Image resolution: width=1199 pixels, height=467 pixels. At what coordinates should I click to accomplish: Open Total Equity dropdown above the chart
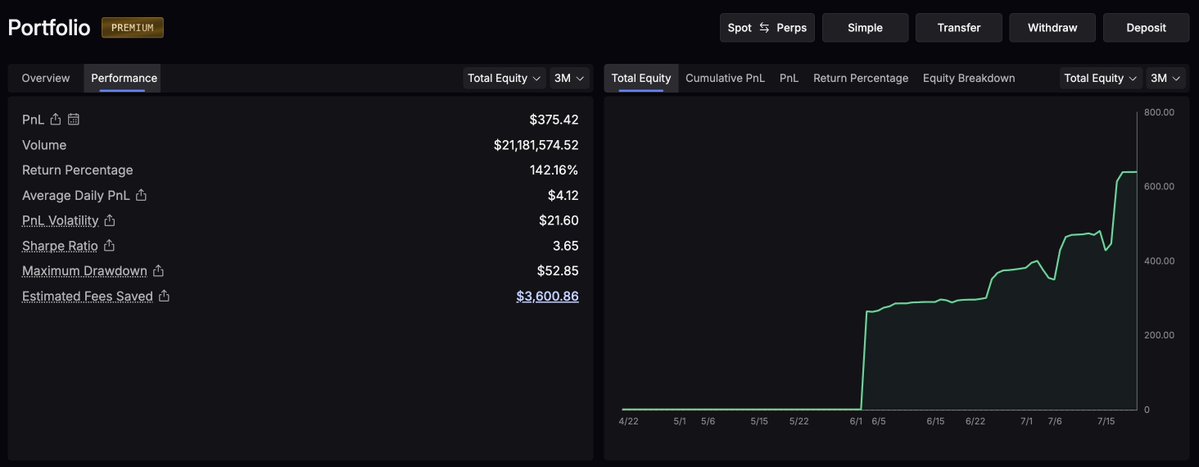tap(1101, 78)
